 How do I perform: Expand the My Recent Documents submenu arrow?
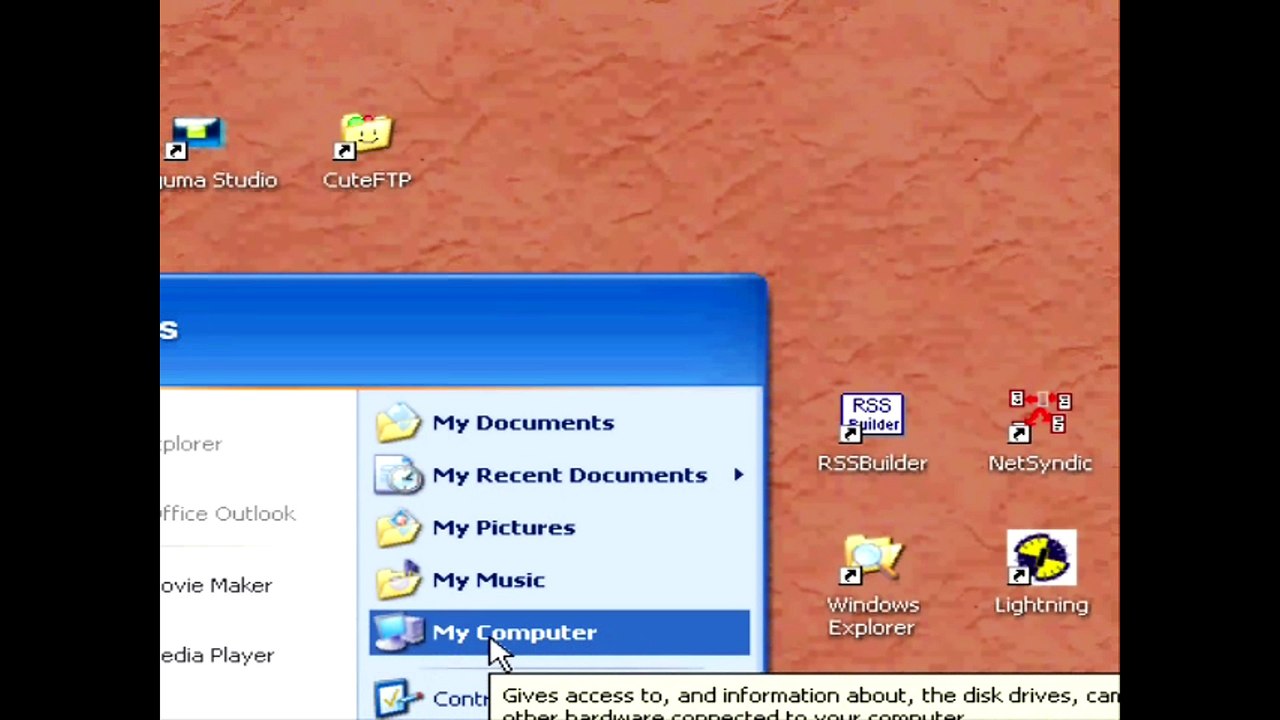pyautogui.click(x=738, y=475)
